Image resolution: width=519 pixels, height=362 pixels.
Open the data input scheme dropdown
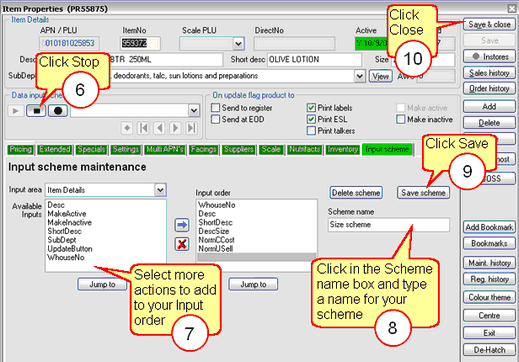click(x=194, y=111)
